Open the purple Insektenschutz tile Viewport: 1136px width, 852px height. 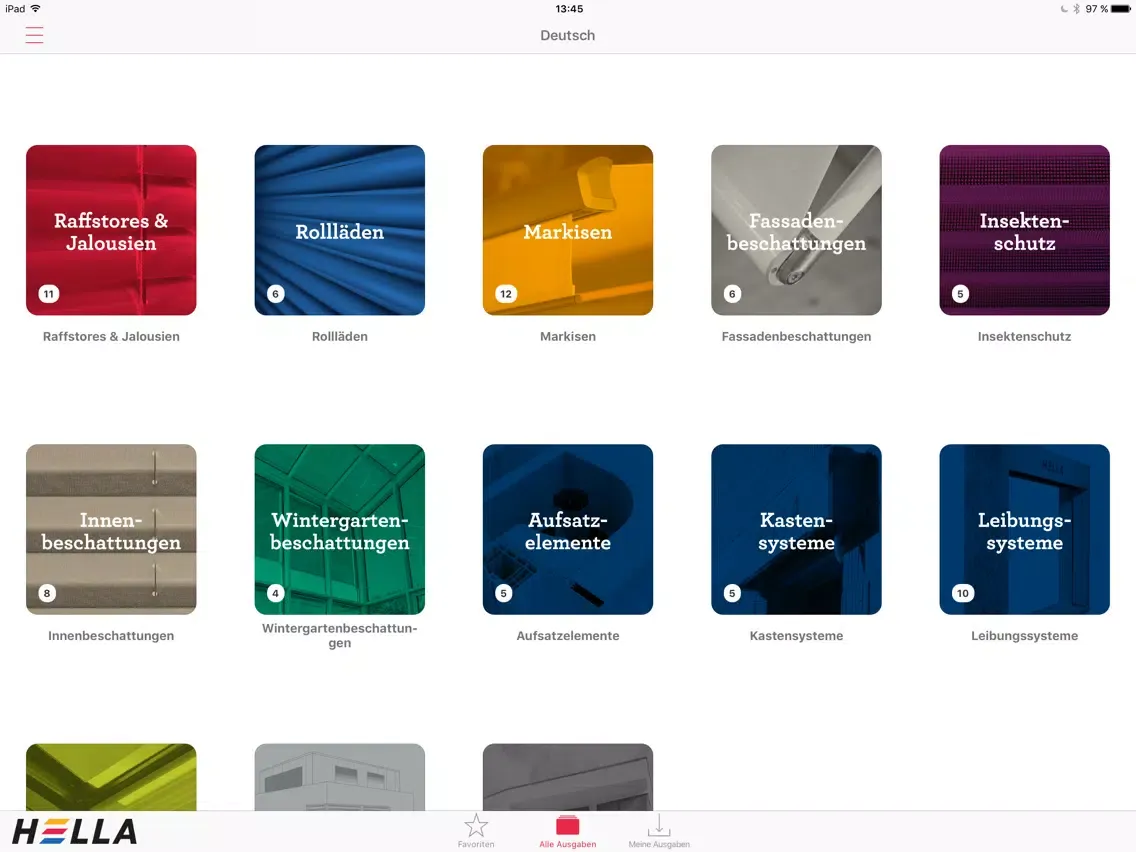(1024, 230)
